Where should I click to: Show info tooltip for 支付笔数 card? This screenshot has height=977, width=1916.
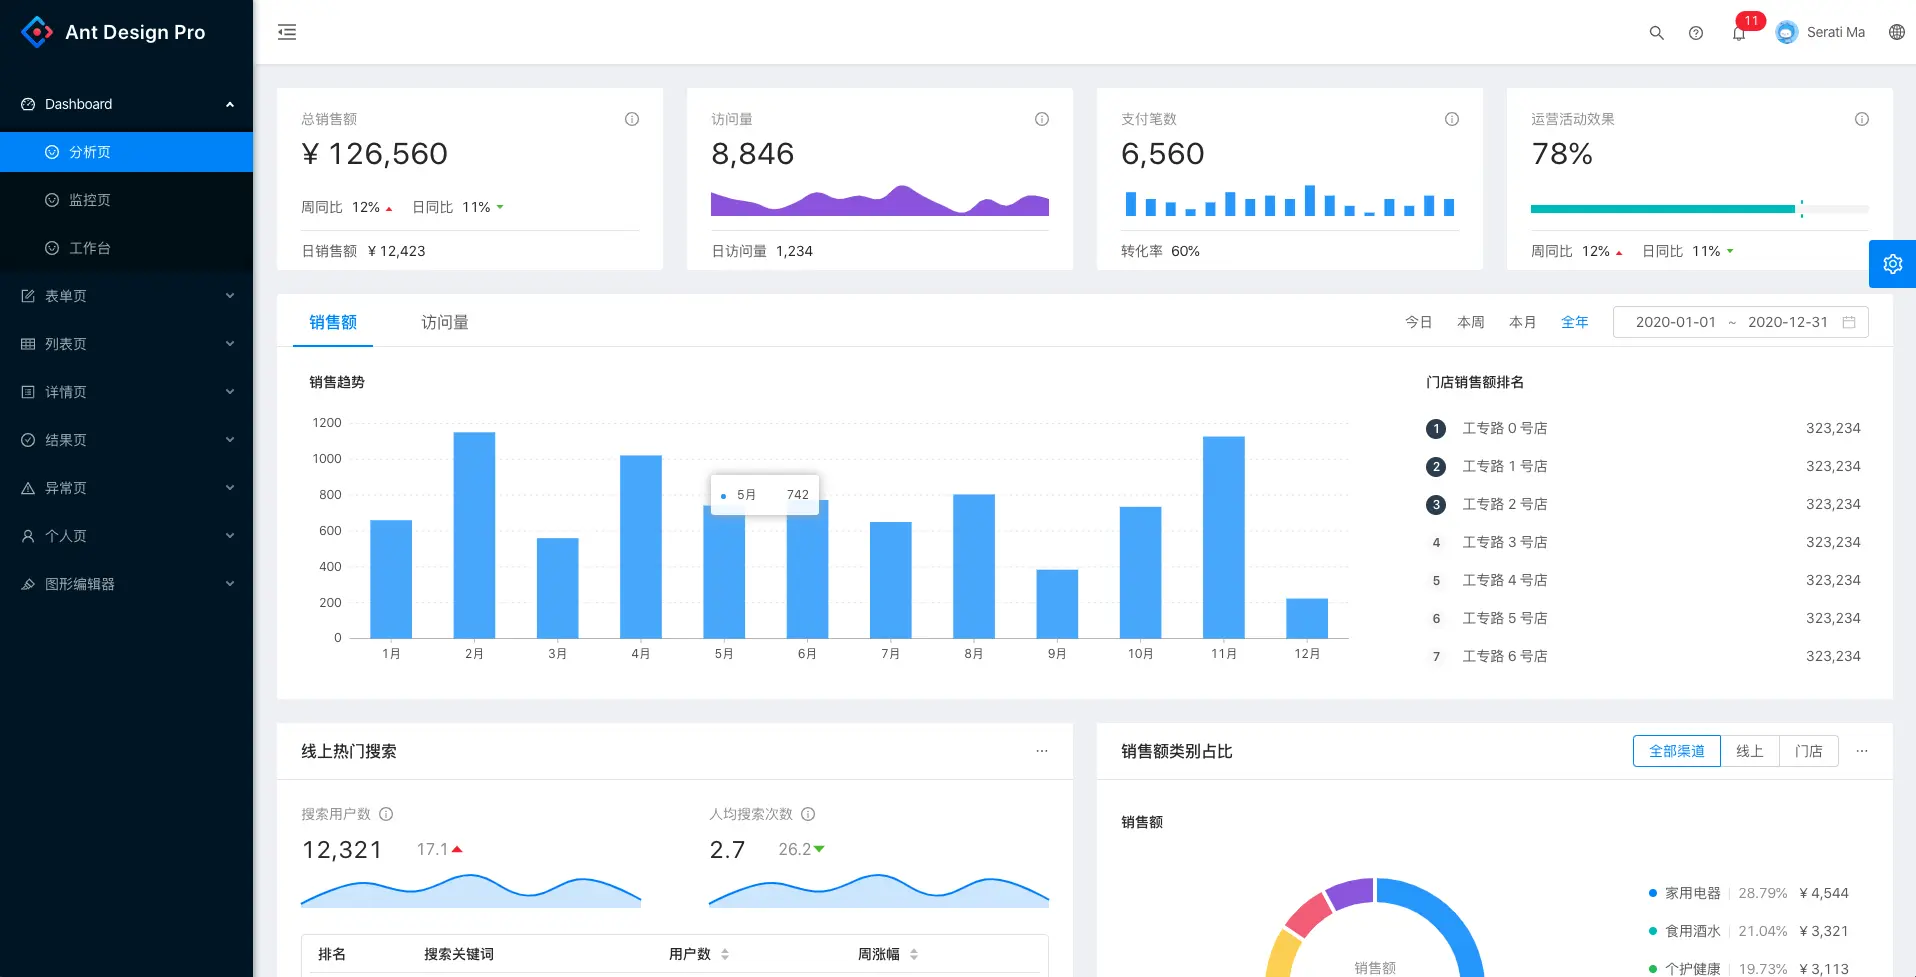(x=1452, y=119)
